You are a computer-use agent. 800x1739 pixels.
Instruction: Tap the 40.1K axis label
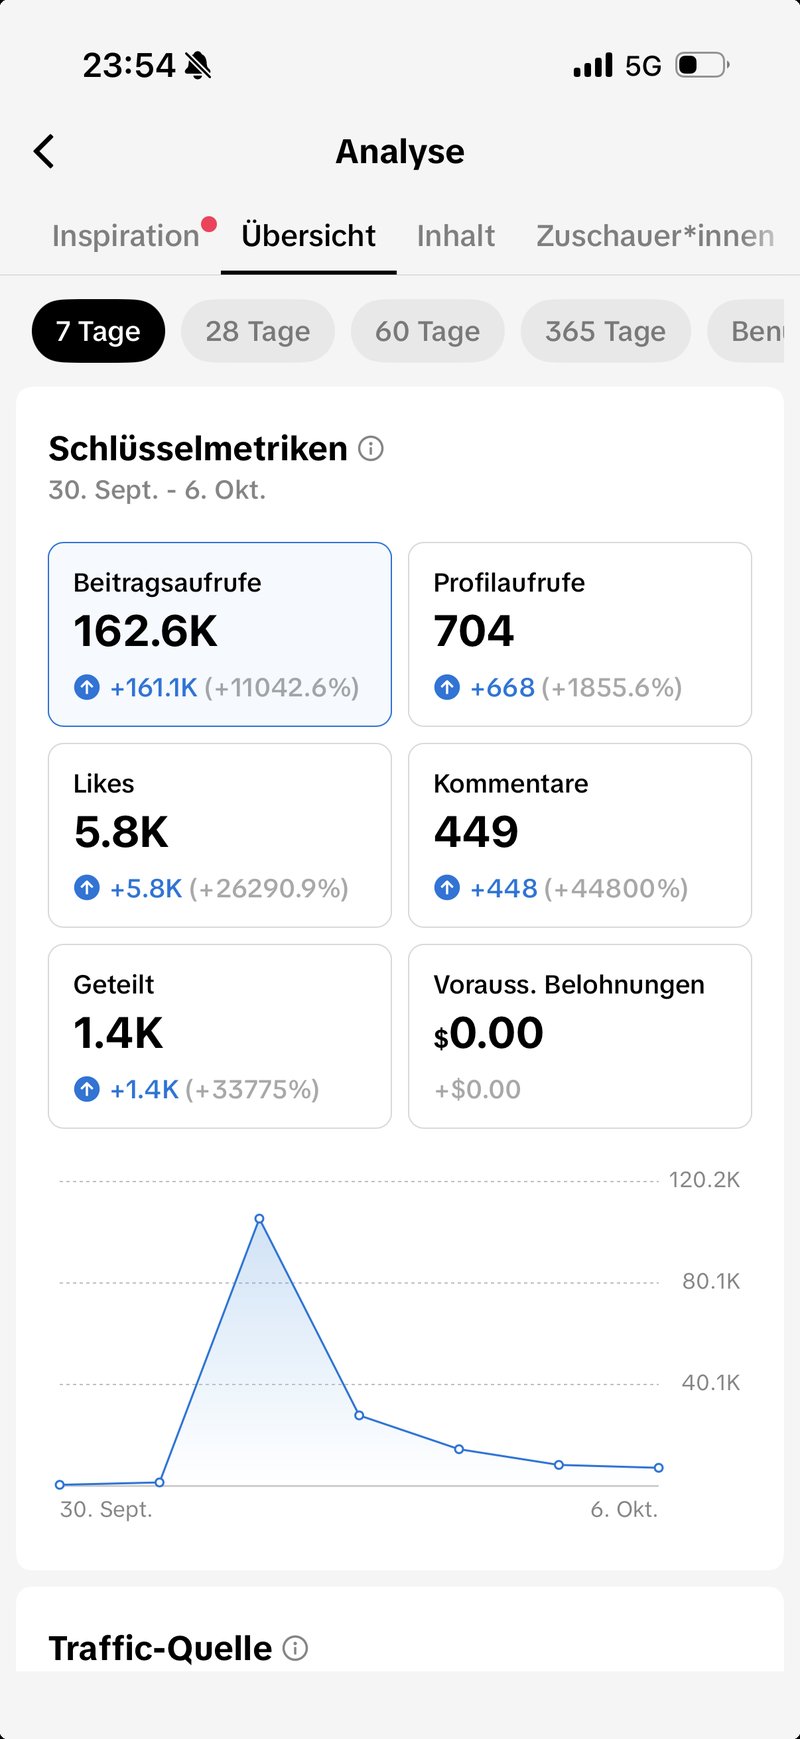click(x=711, y=1383)
